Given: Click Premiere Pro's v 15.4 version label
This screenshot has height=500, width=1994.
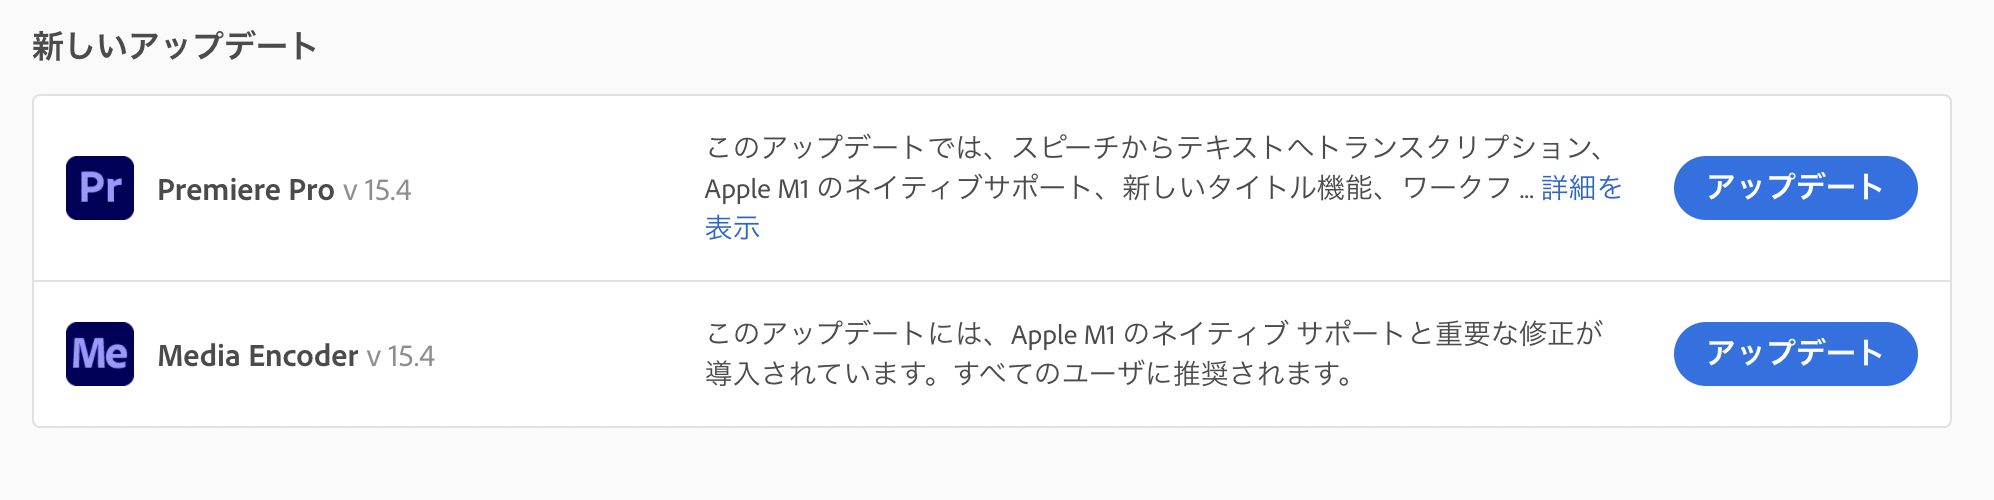Looking at the screenshot, I should click(377, 190).
